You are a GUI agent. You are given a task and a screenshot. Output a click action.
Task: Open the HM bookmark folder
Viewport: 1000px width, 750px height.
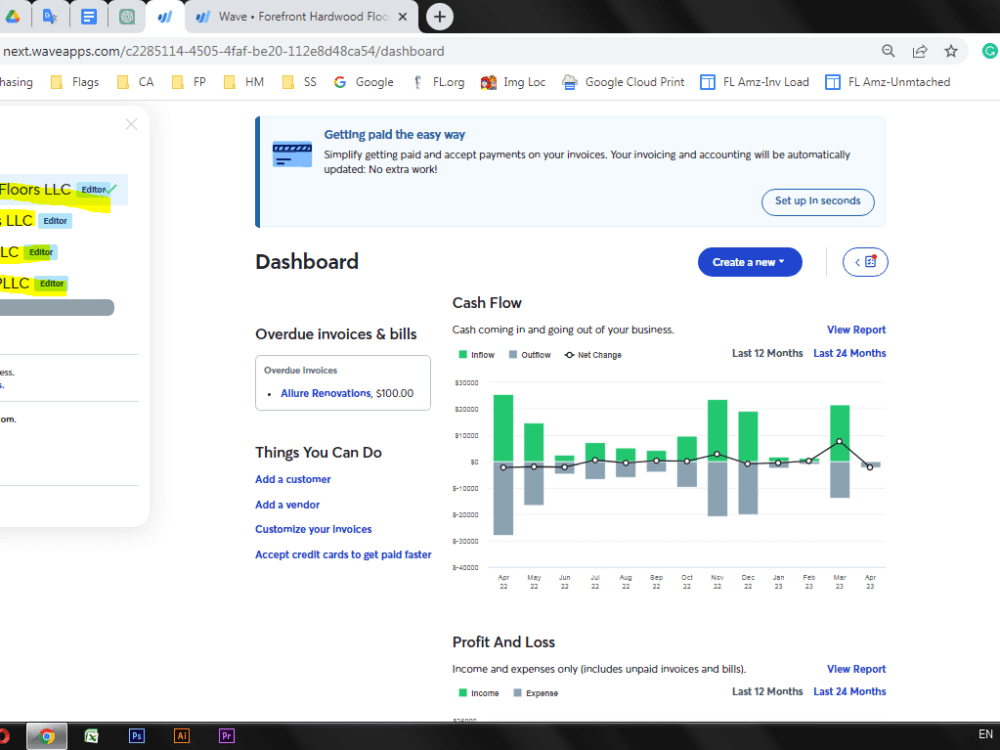244,82
